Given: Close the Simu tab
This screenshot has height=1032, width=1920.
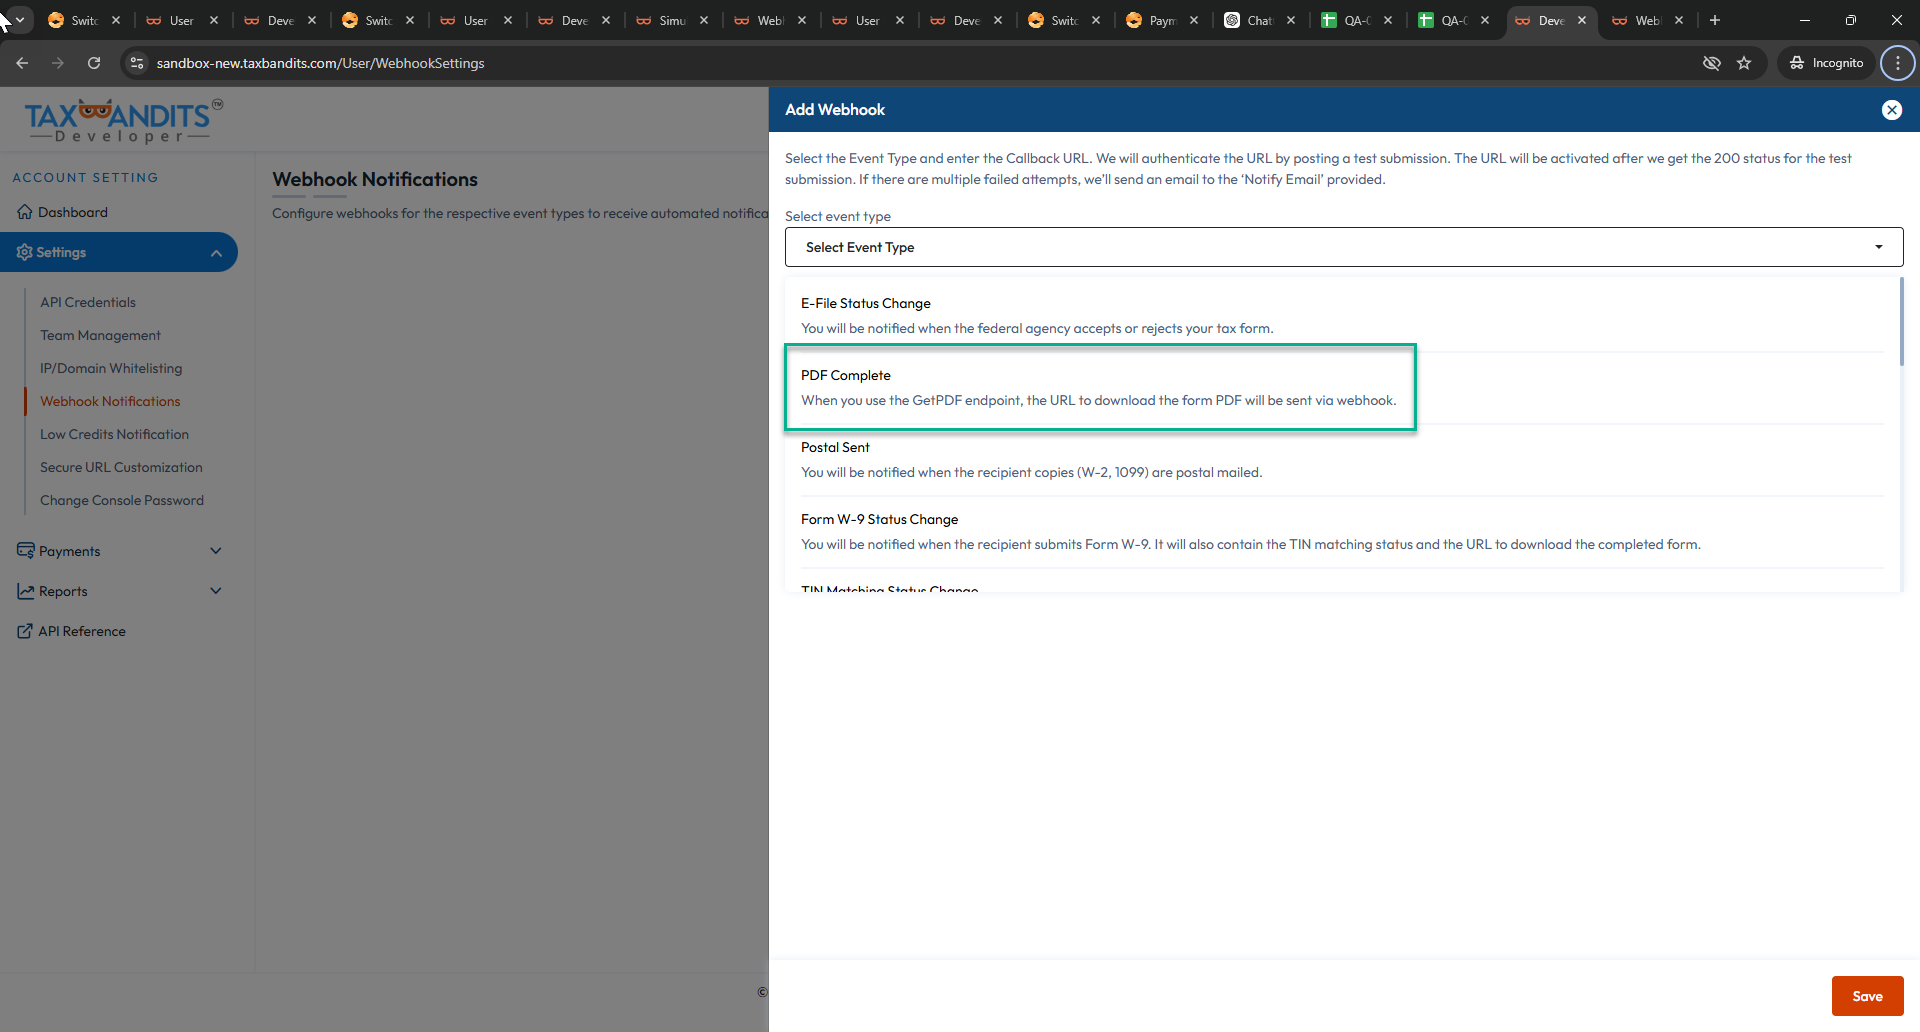Looking at the screenshot, I should [704, 20].
